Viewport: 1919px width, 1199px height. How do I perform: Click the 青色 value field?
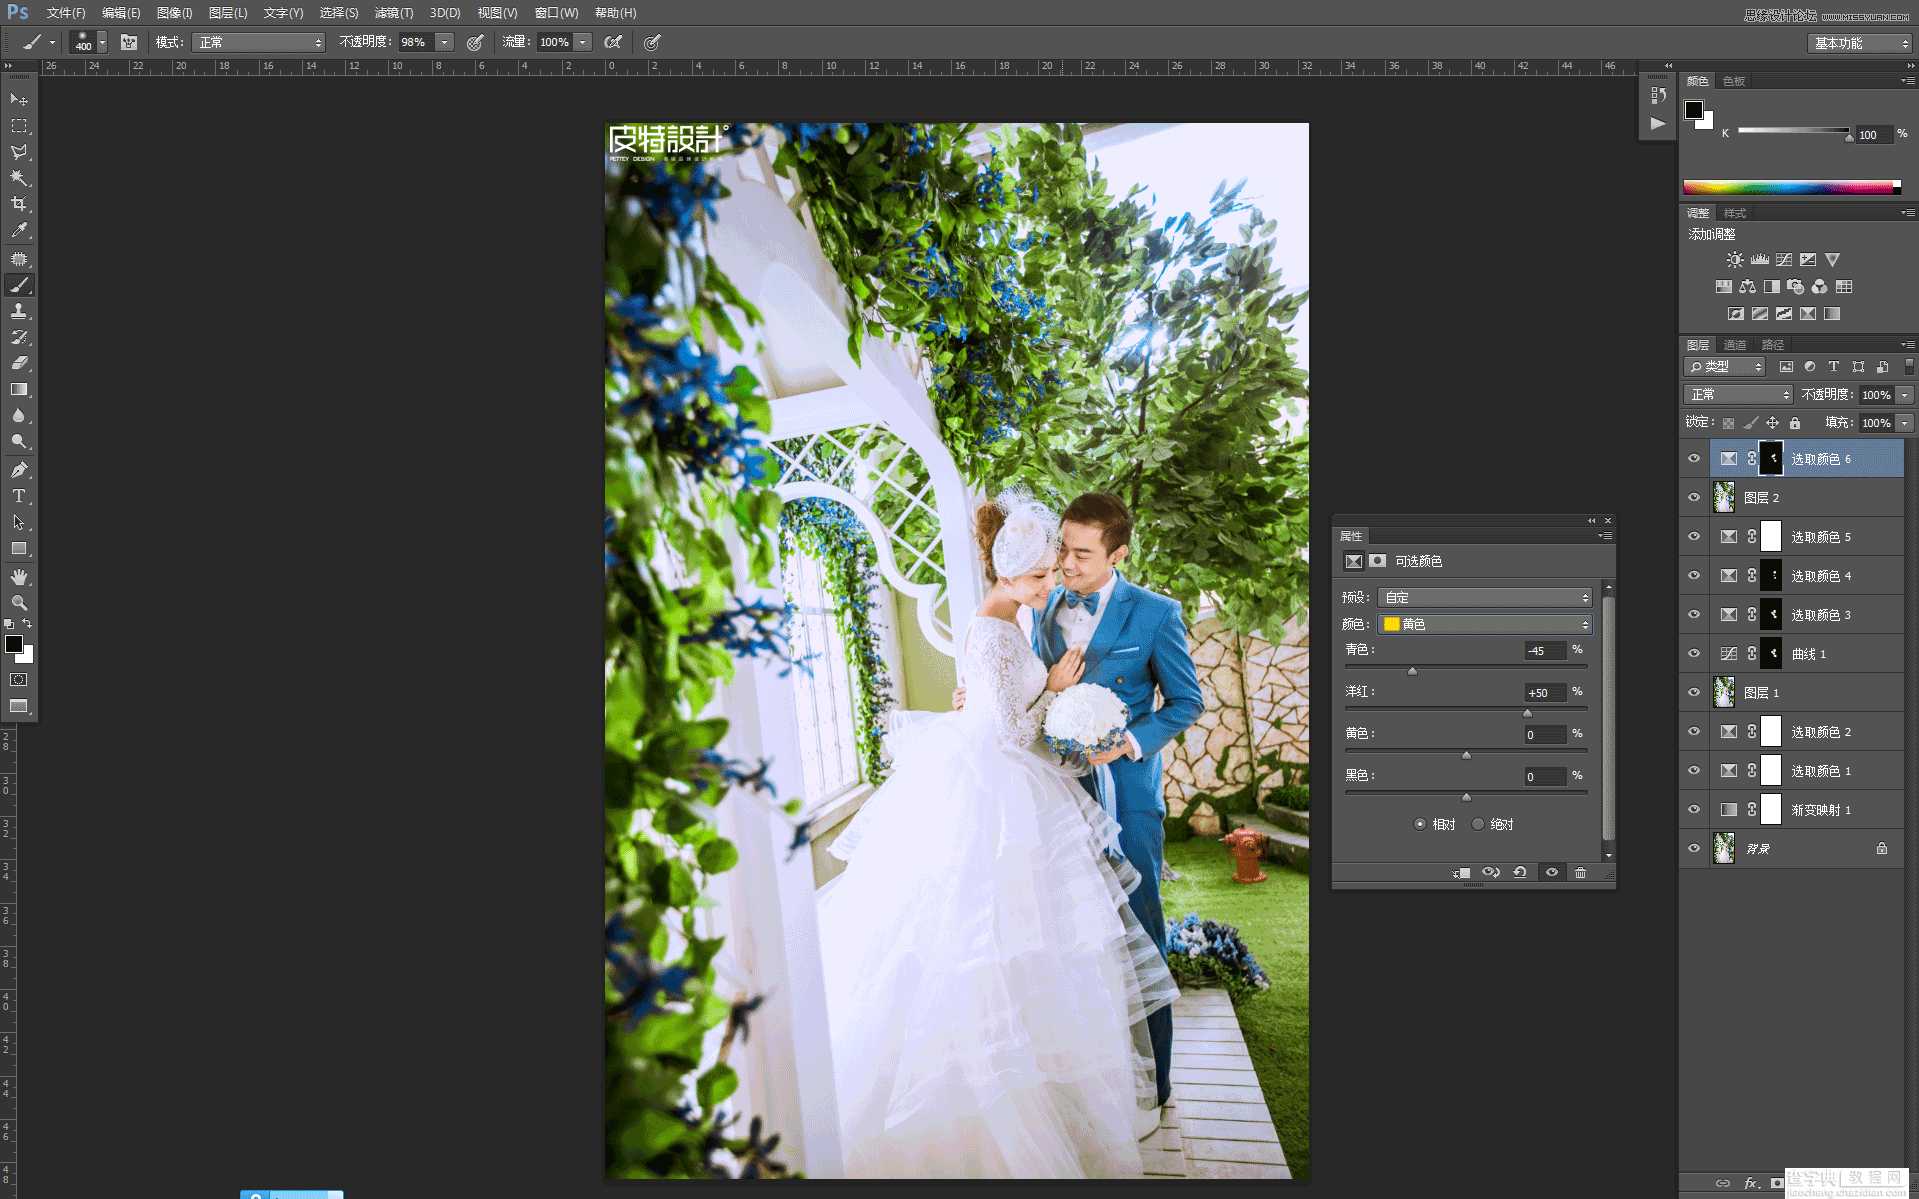tap(1545, 651)
